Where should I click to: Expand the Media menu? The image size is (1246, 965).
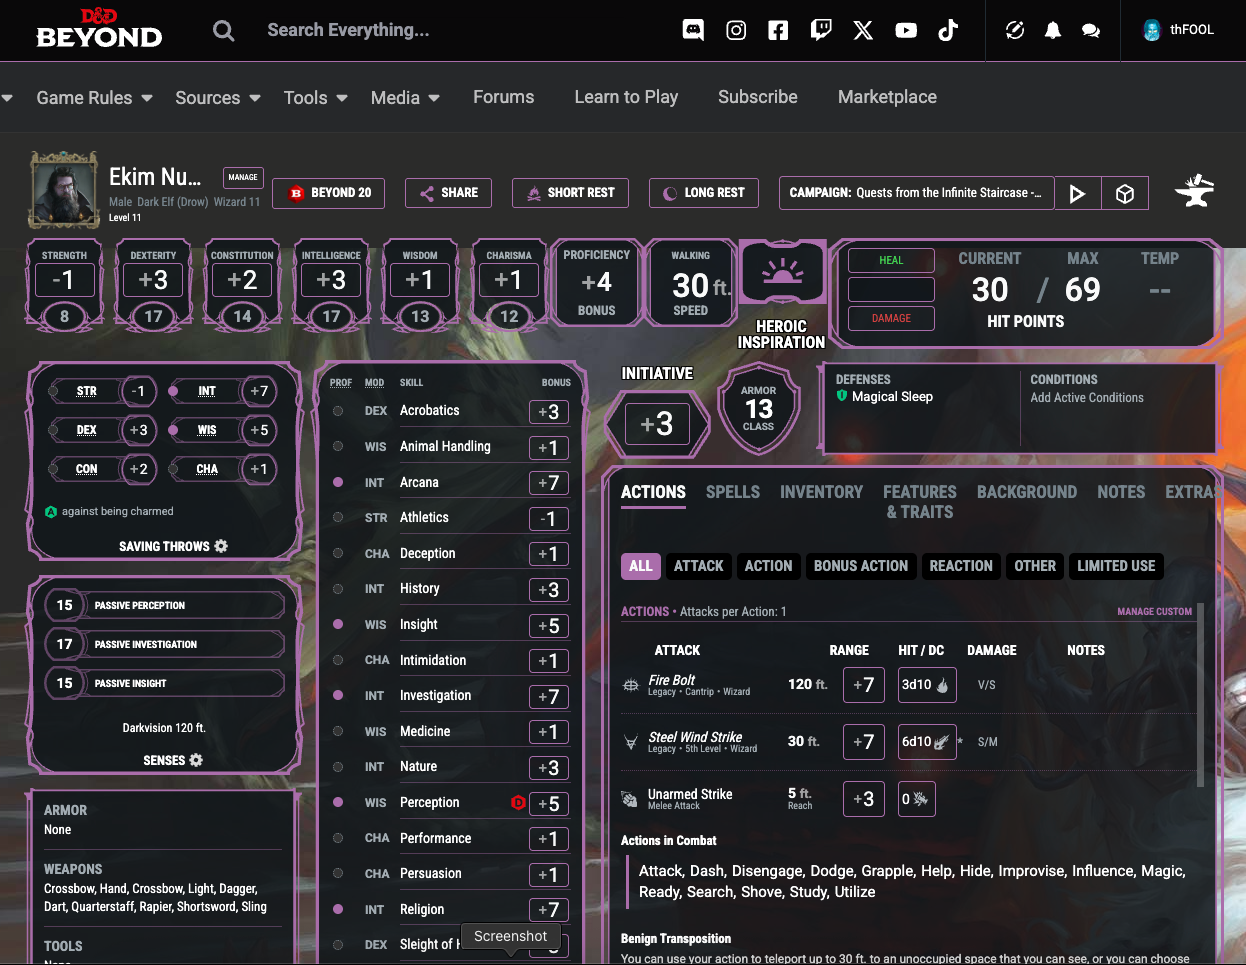tap(406, 98)
